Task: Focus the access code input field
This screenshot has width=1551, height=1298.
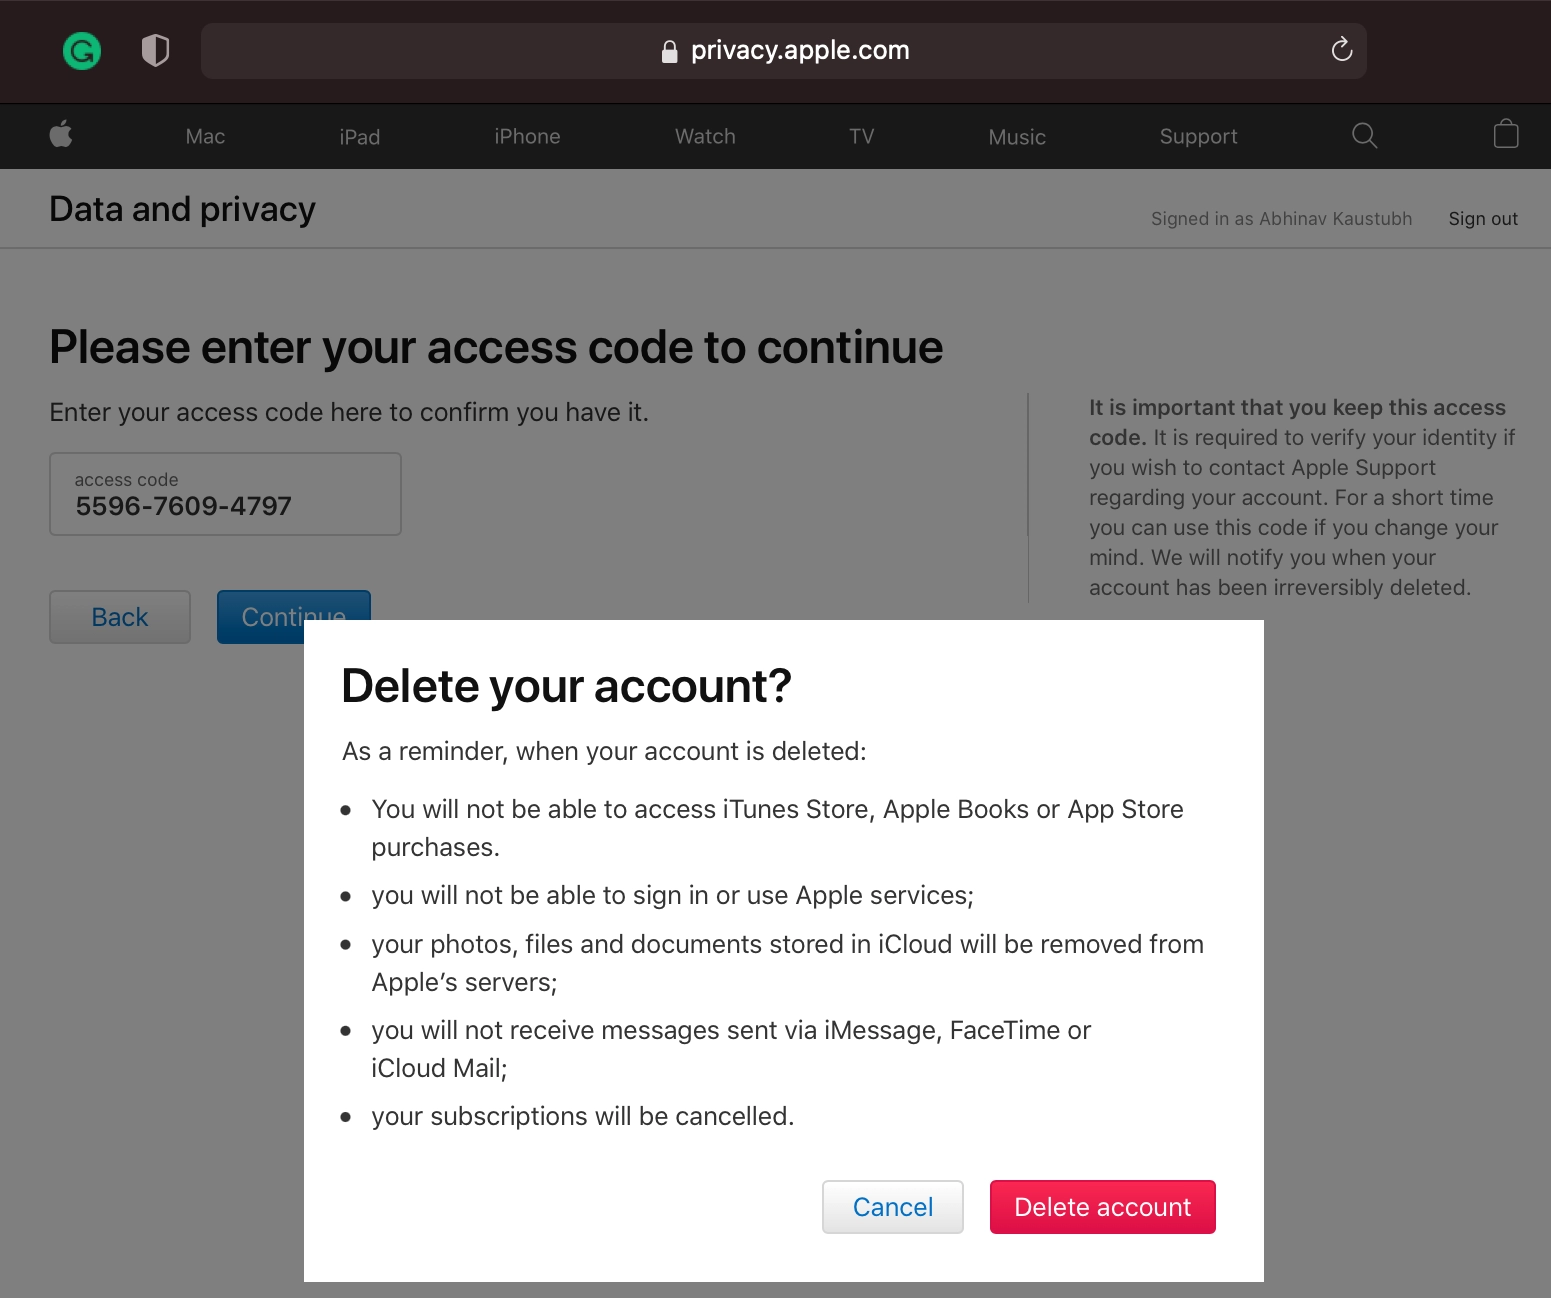Action: click(x=225, y=495)
